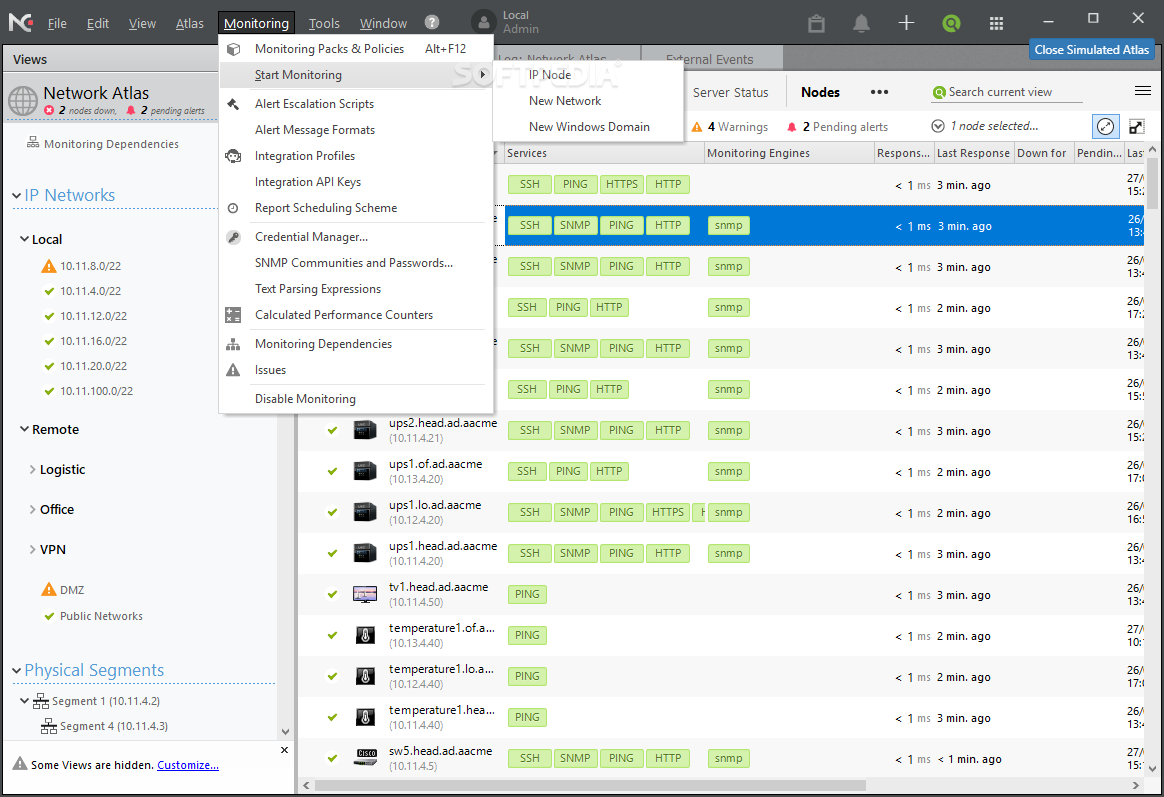This screenshot has height=797, width=1164.
Task: Switch to External Events tab
Action: [x=710, y=59]
